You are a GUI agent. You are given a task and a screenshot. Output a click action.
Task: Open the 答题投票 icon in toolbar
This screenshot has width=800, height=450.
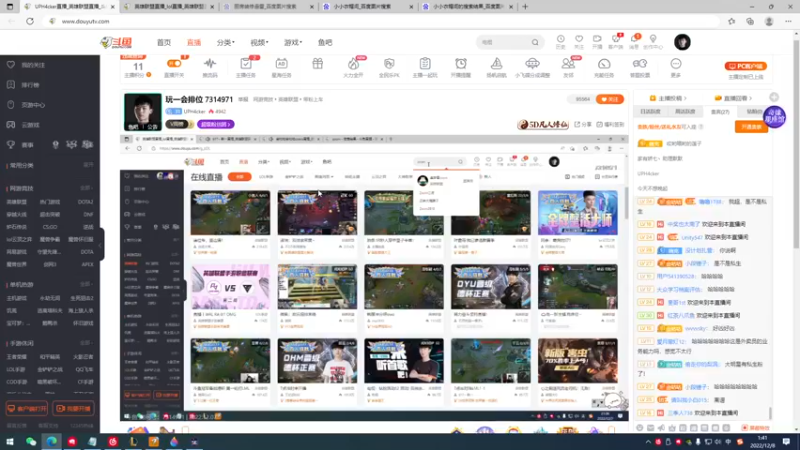[x=640, y=64]
